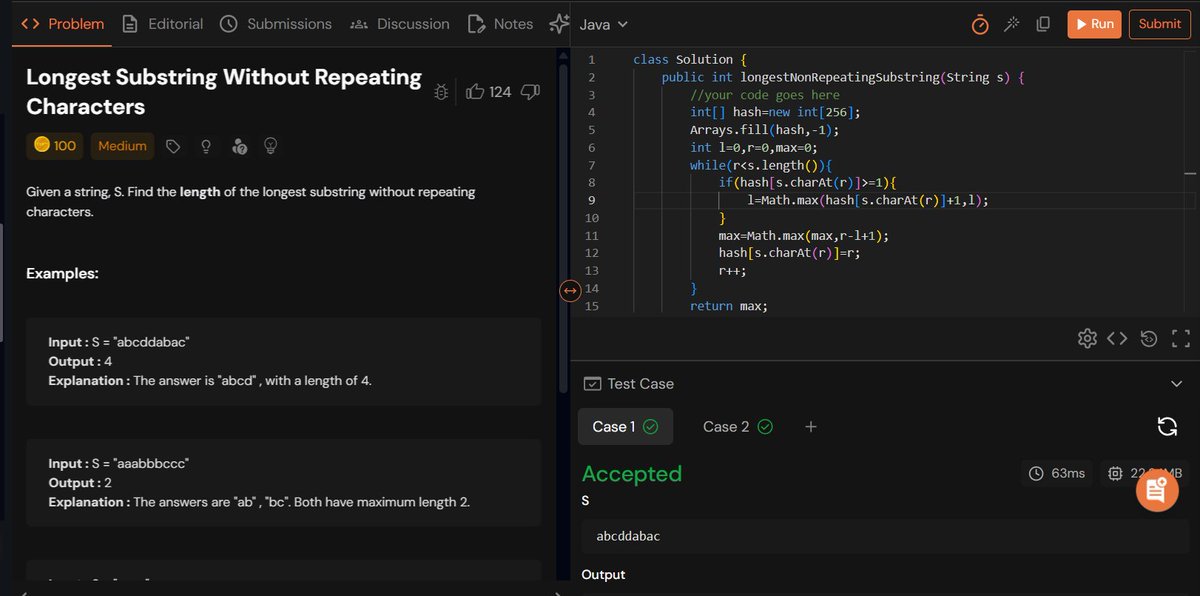Image resolution: width=1200 pixels, height=596 pixels.
Task: Submit the solution
Action: [1159, 25]
